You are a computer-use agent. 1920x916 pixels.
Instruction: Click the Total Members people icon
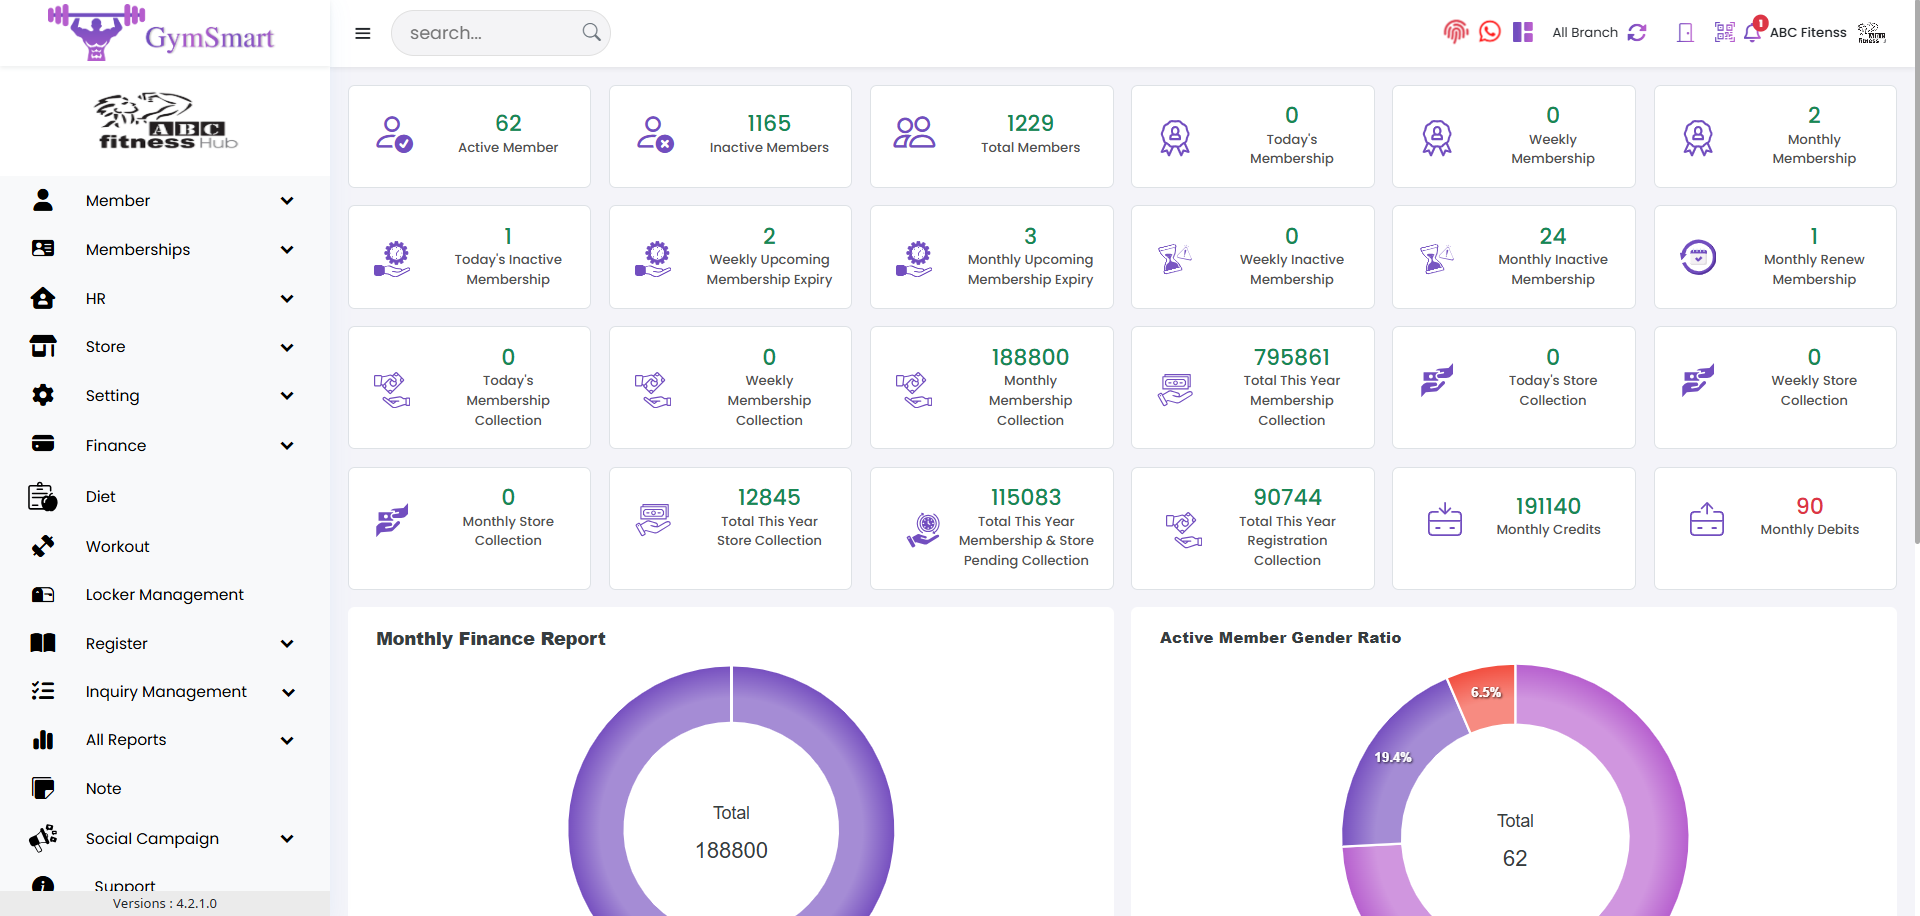(x=914, y=133)
